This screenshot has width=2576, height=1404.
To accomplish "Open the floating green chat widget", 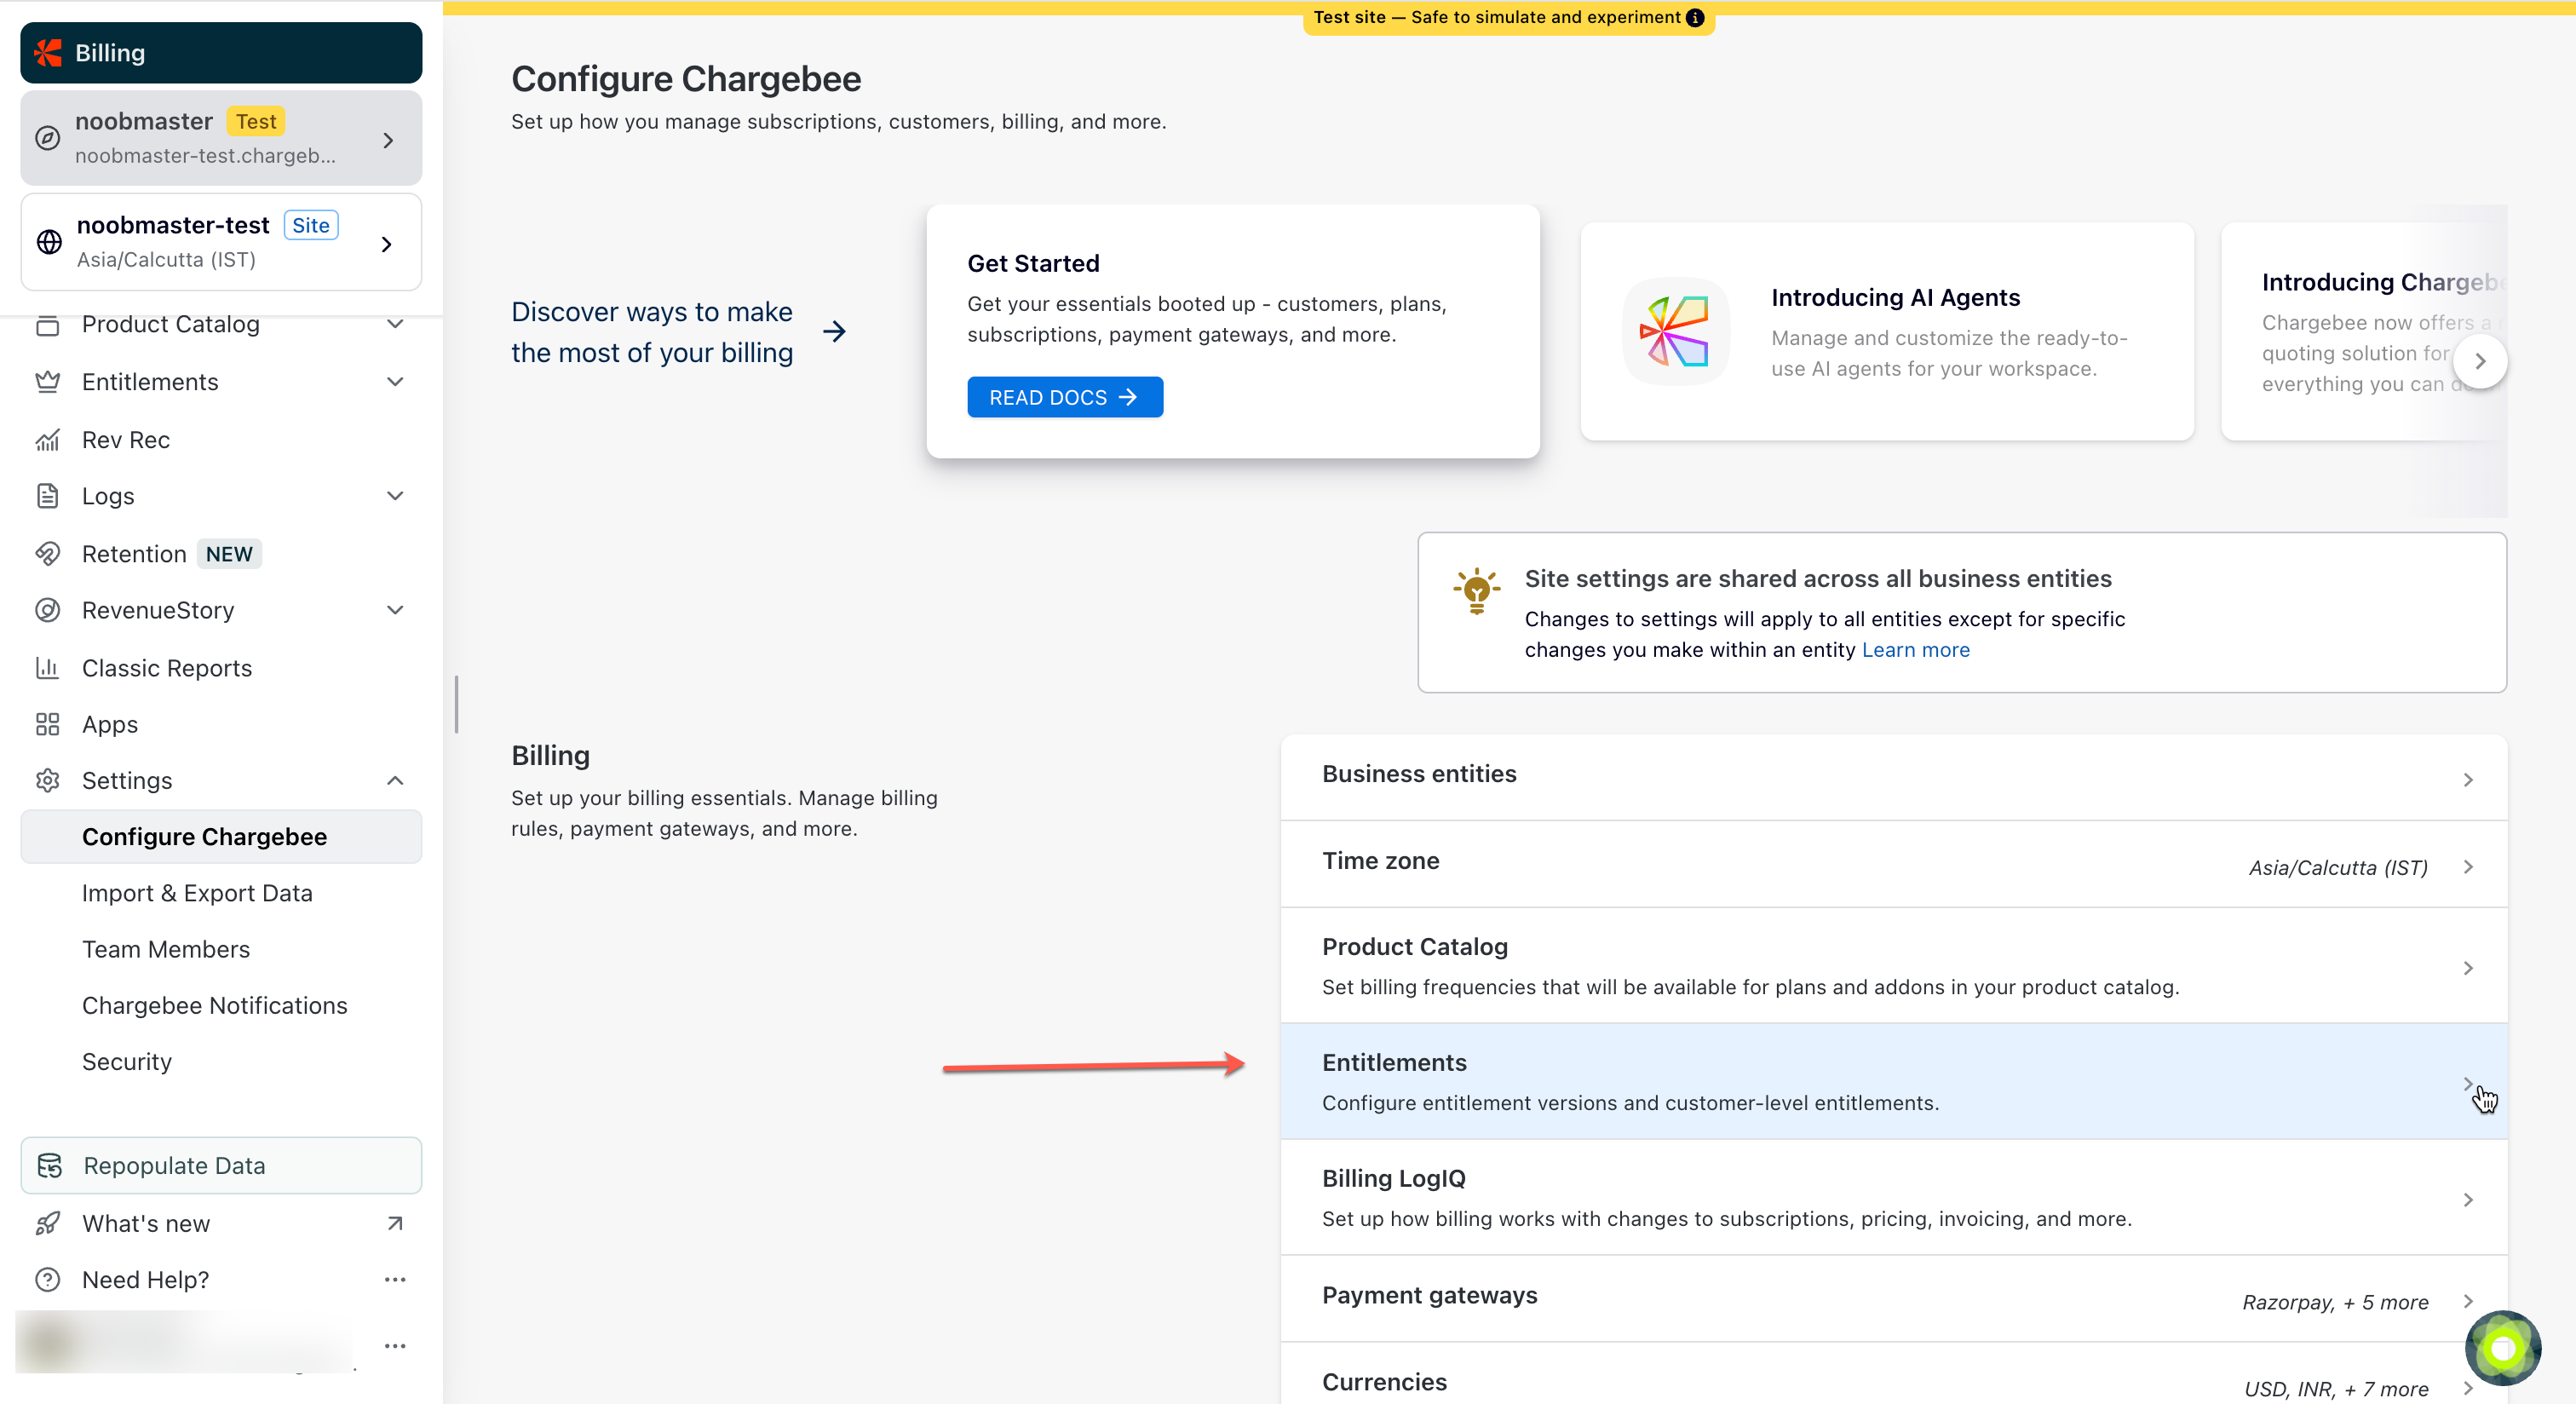I will tap(2502, 1348).
